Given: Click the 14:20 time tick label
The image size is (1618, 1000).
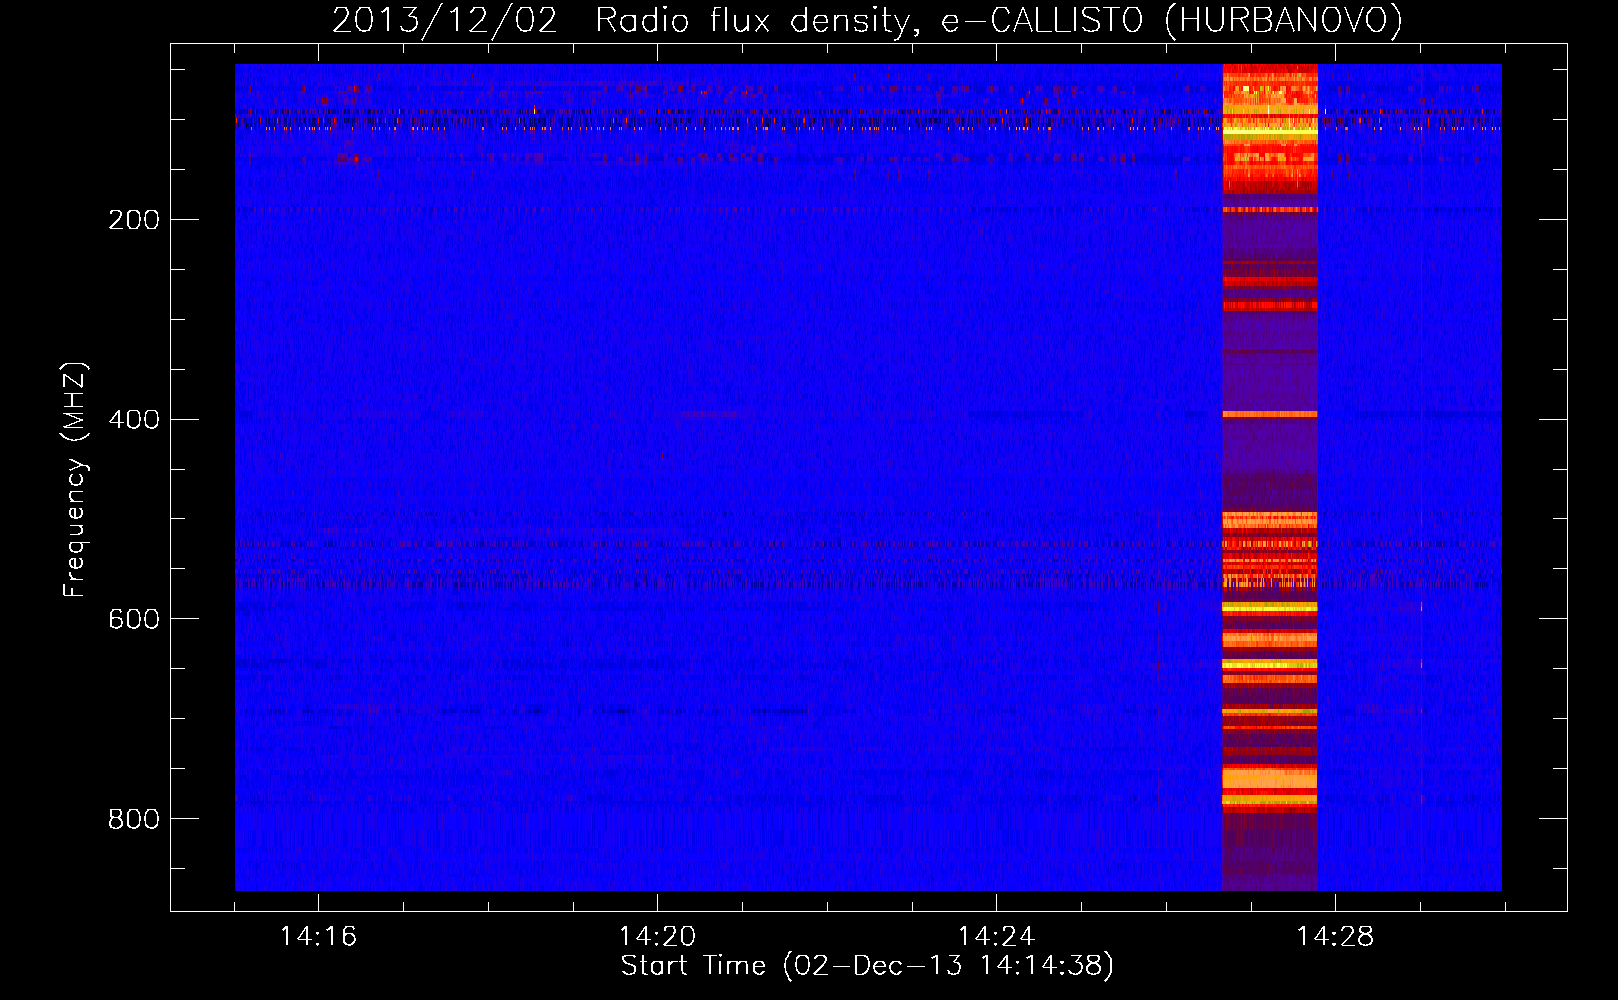Looking at the screenshot, I should pos(657,936).
